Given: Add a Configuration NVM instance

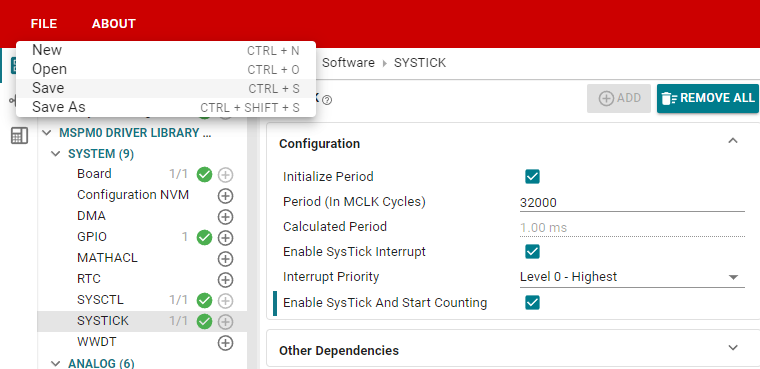Looking at the screenshot, I should (x=225, y=196).
